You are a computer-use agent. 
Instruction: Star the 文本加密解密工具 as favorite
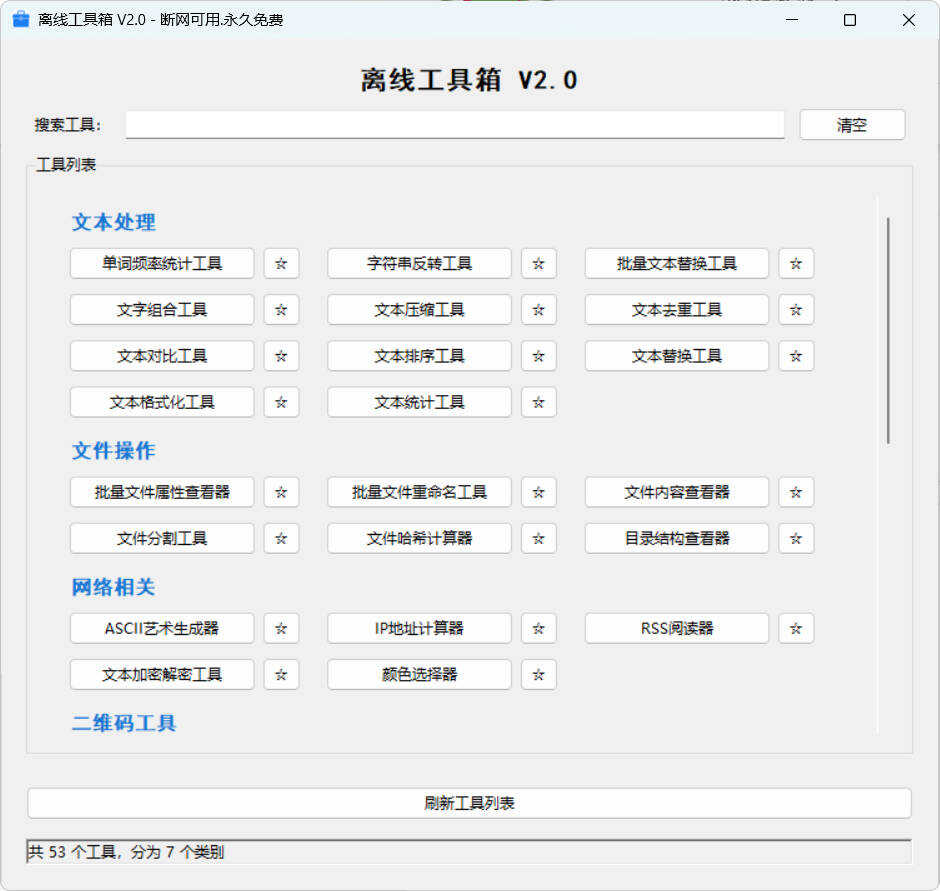pos(281,674)
